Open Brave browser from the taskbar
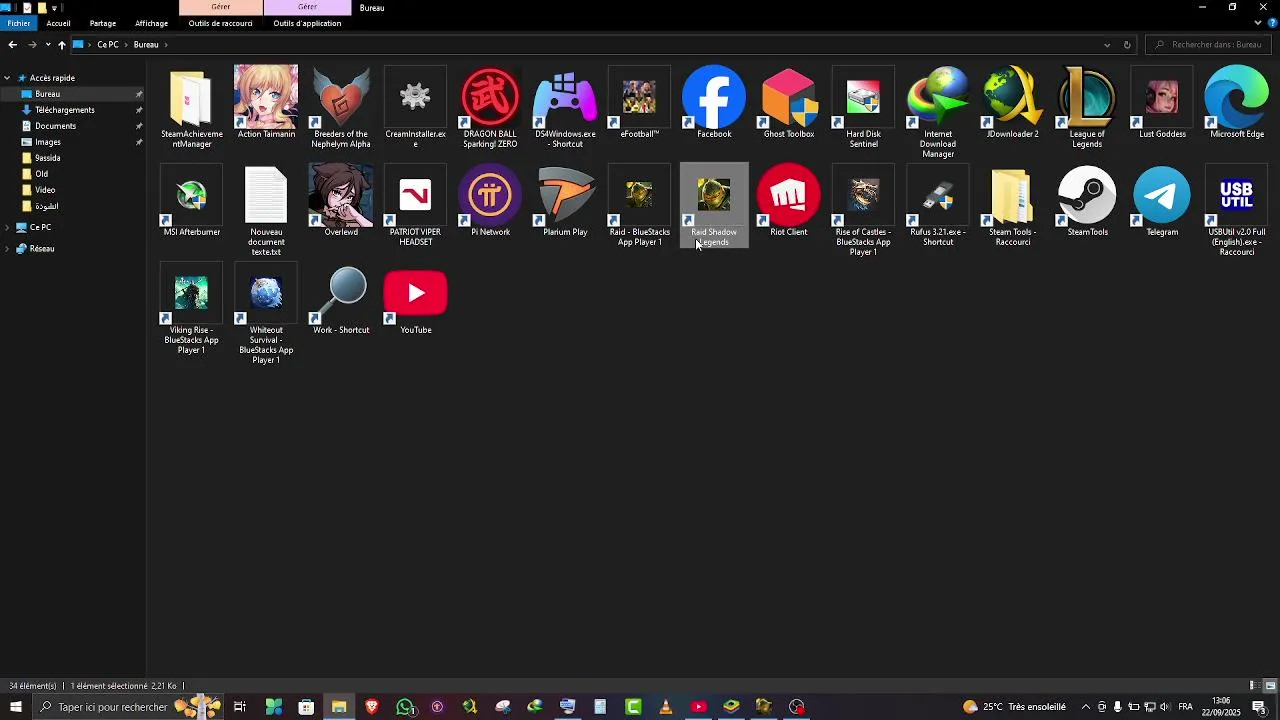The height and width of the screenshot is (720, 1280). tap(372, 707)
